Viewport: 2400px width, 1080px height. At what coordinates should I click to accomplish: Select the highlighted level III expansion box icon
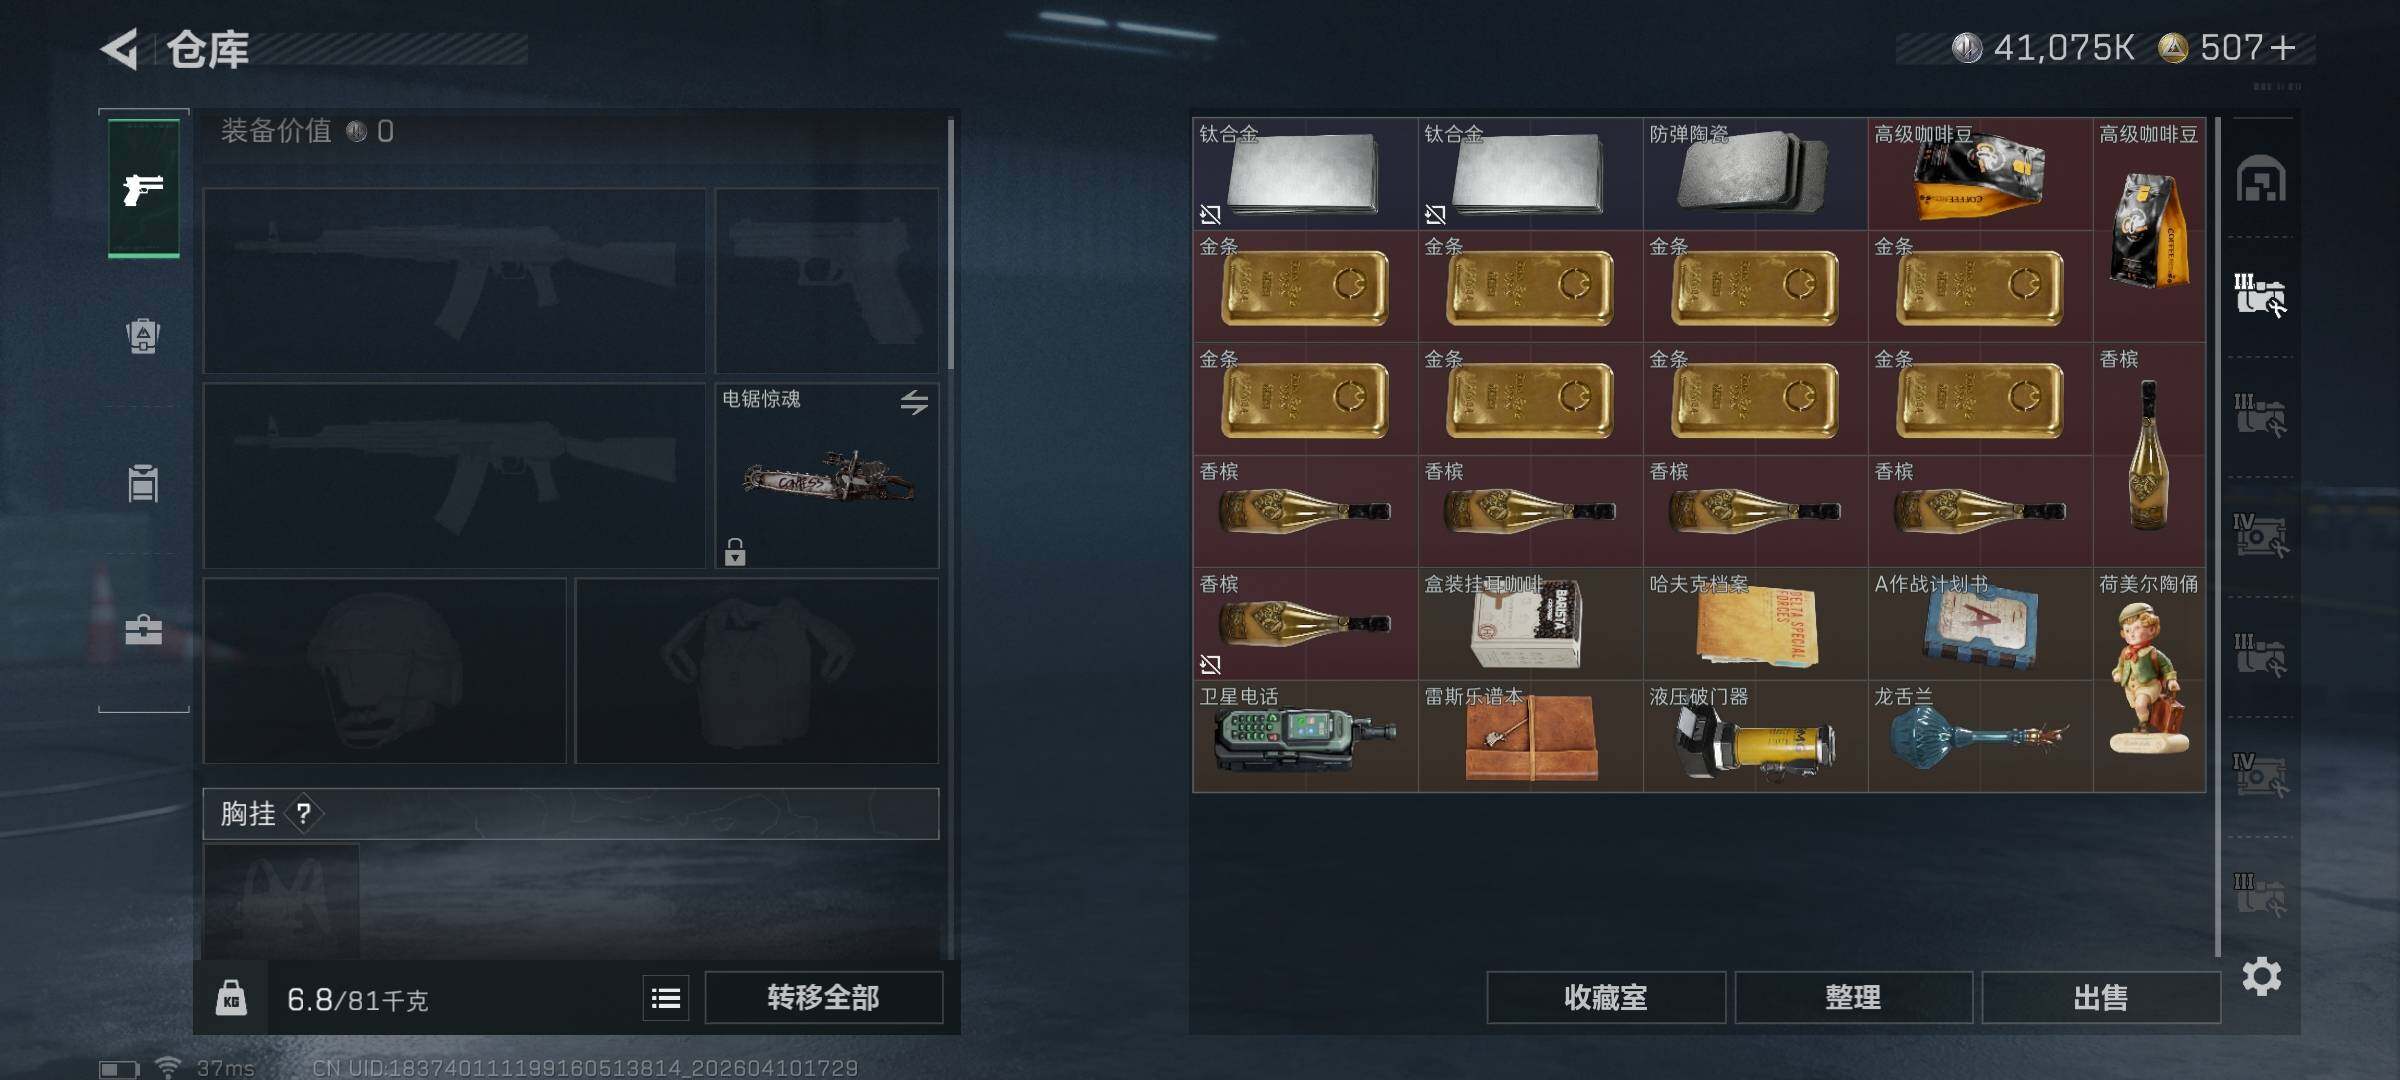pyautogui.click(x=2261, y=295)
